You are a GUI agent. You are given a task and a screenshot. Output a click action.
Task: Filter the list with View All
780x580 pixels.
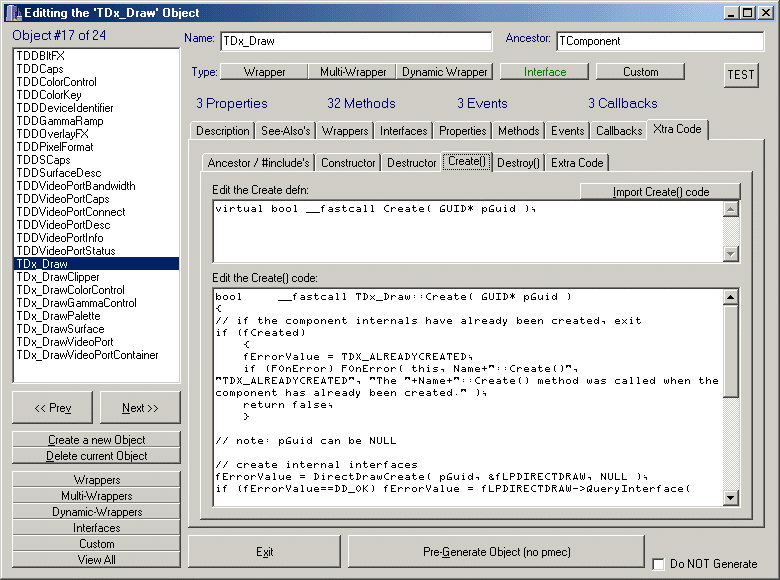tap(96, 560)
